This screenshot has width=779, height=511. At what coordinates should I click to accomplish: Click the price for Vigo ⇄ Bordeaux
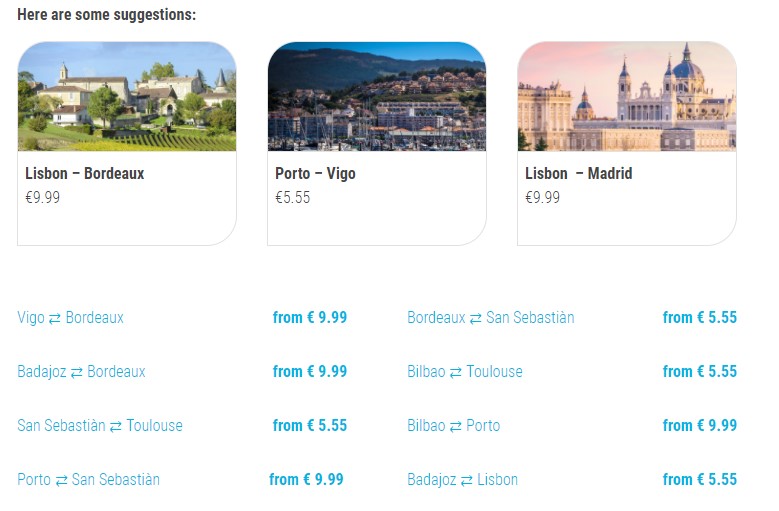pyautogui.click(x=310, y=318)
